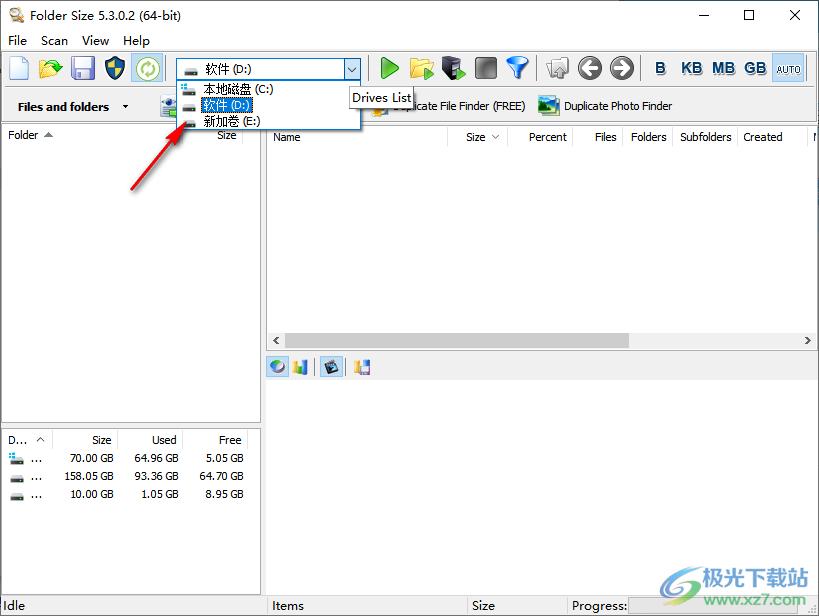Open the View menu

tap(95, 41)
